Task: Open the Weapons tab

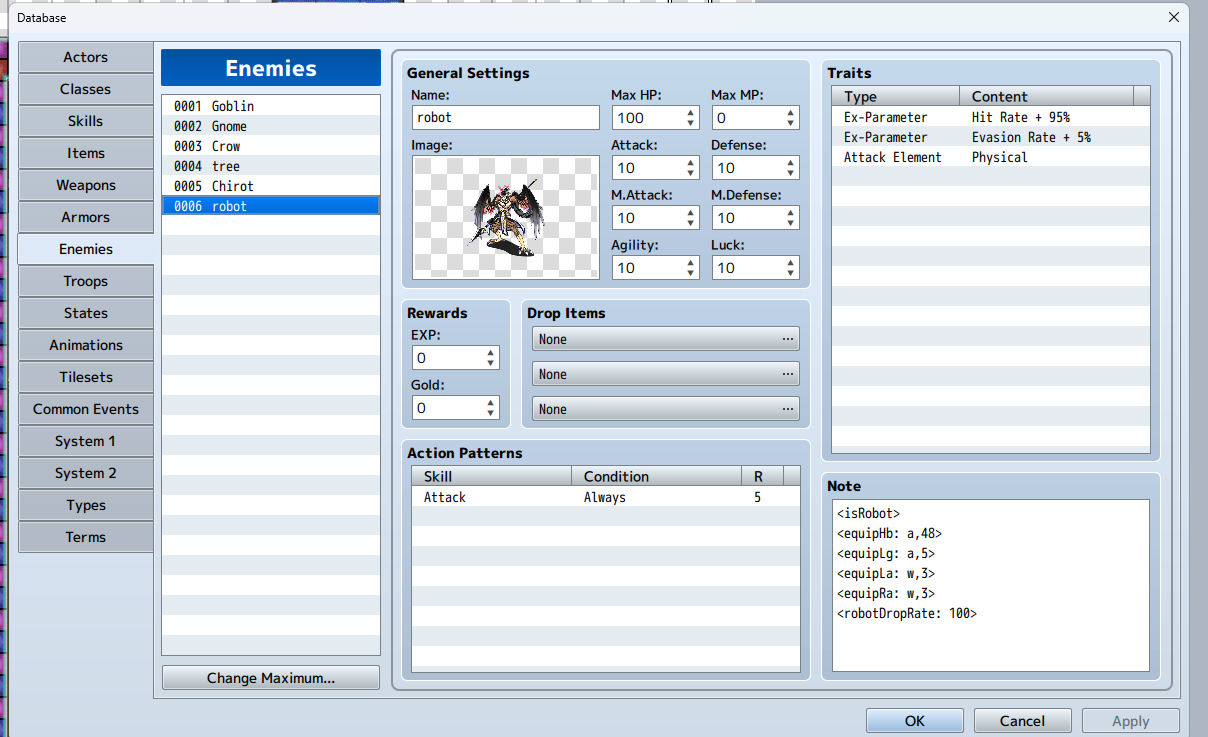Action: (86, 185)
